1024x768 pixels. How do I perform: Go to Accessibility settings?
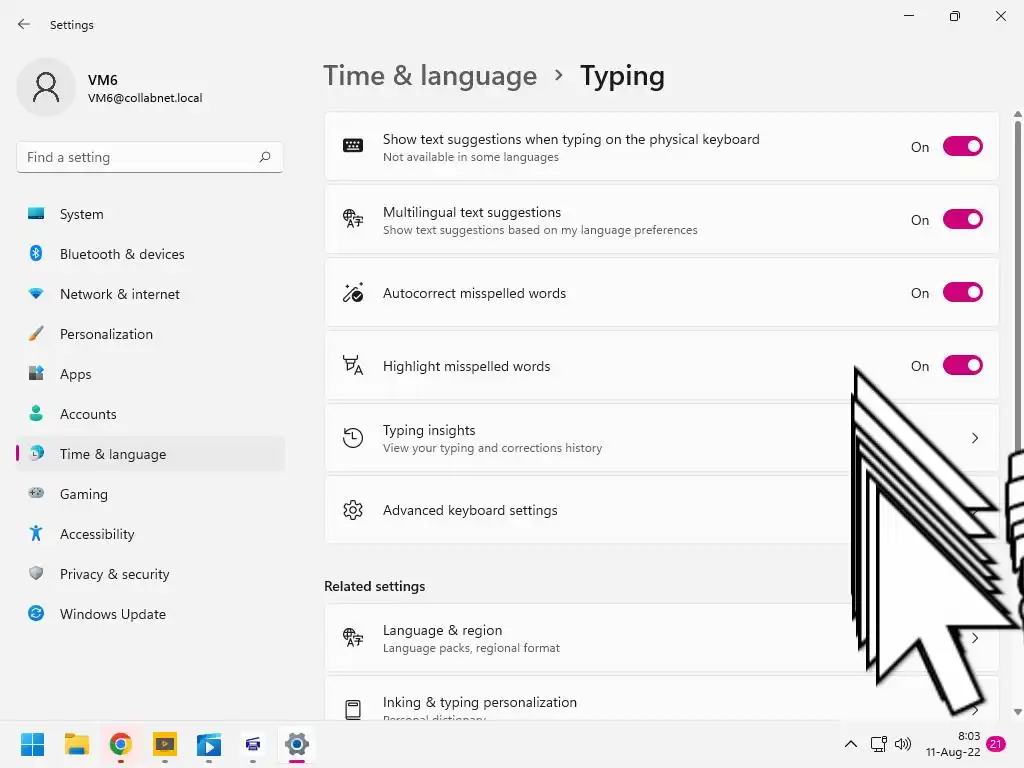pyautogui.click(x=150, y=534)
